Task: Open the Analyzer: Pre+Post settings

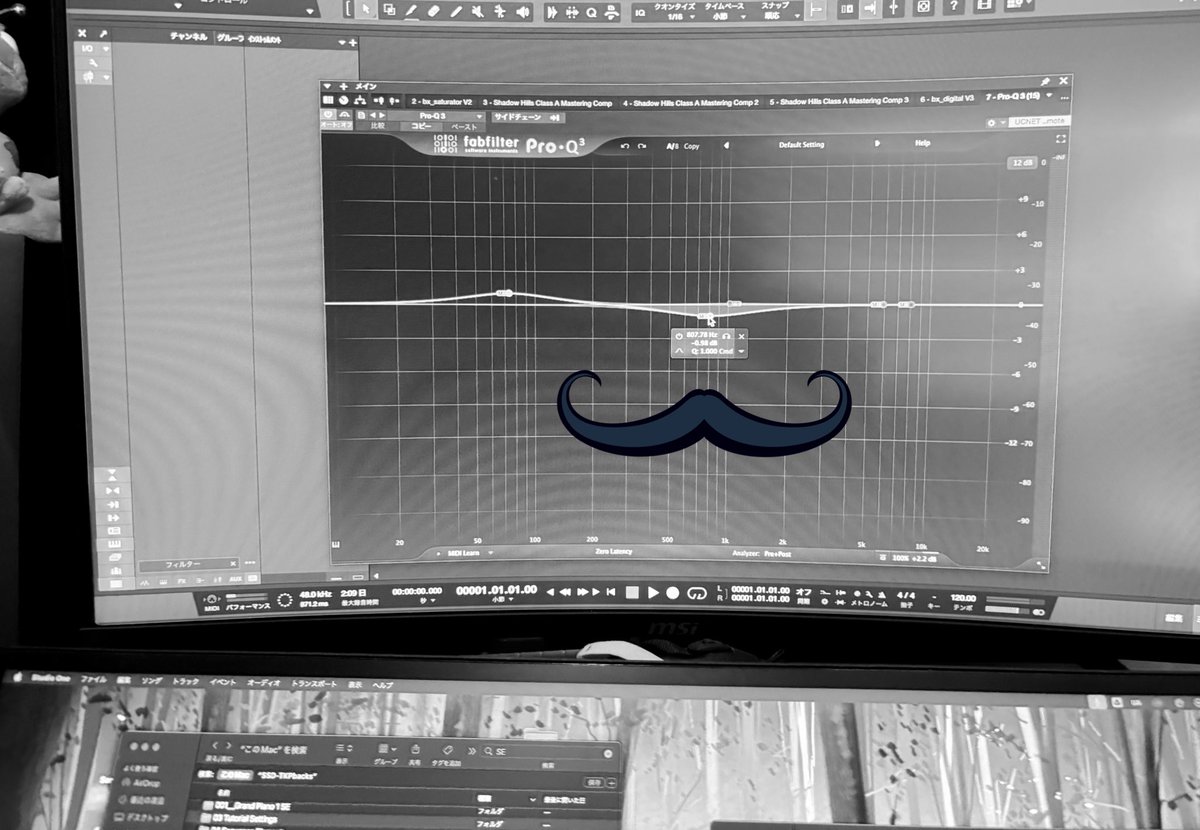Action: (x=761, y=552)
